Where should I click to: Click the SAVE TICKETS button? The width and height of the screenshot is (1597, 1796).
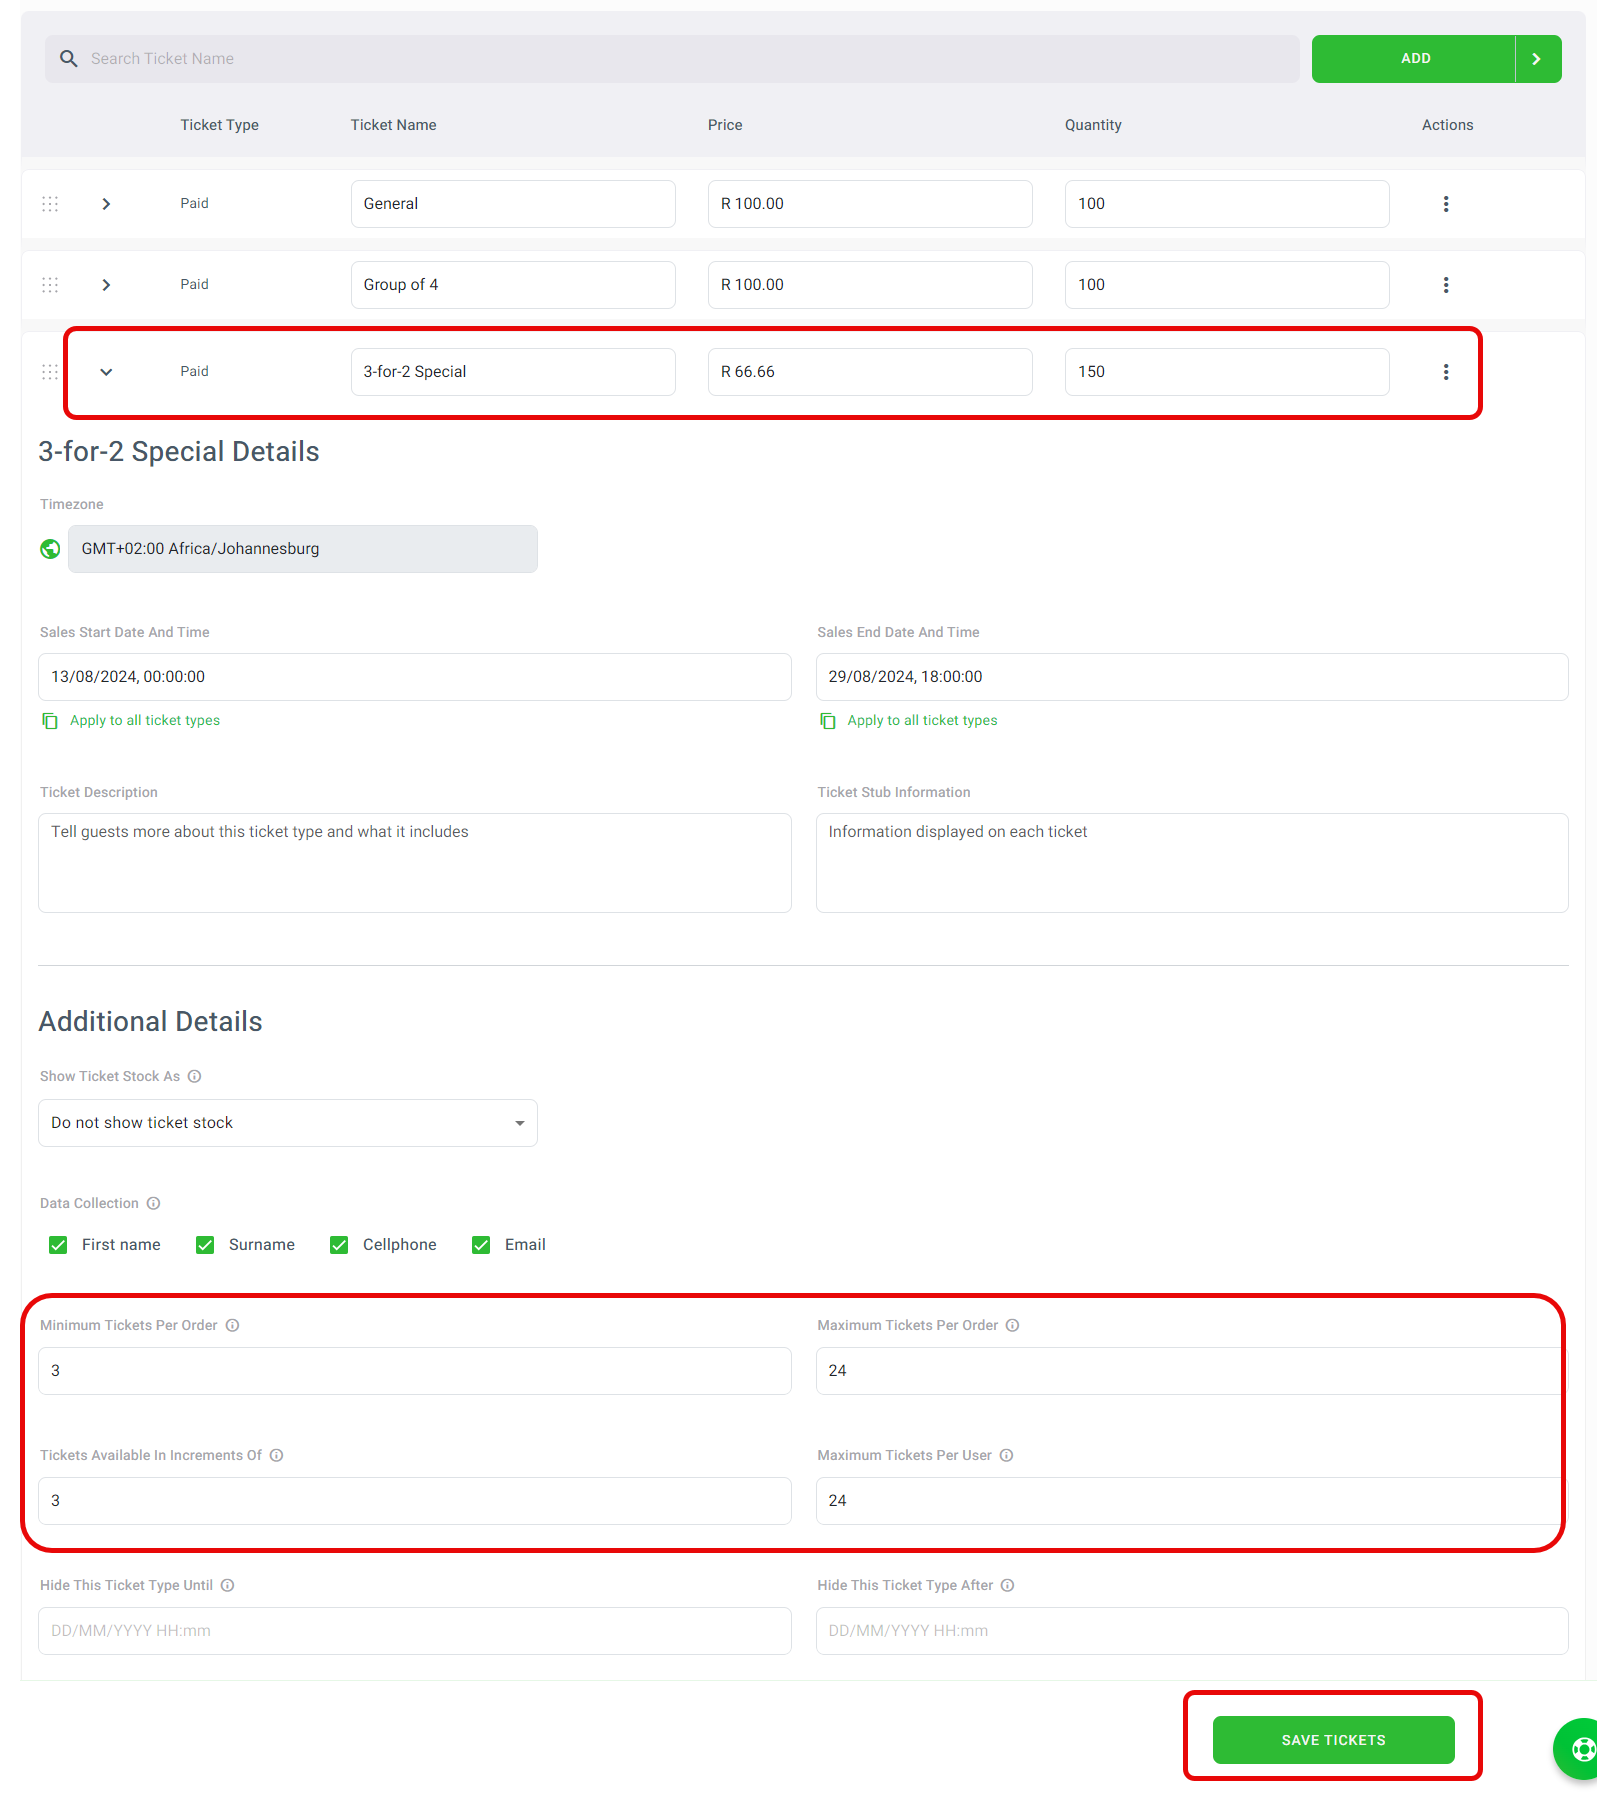click(x=1333, y=1740)
